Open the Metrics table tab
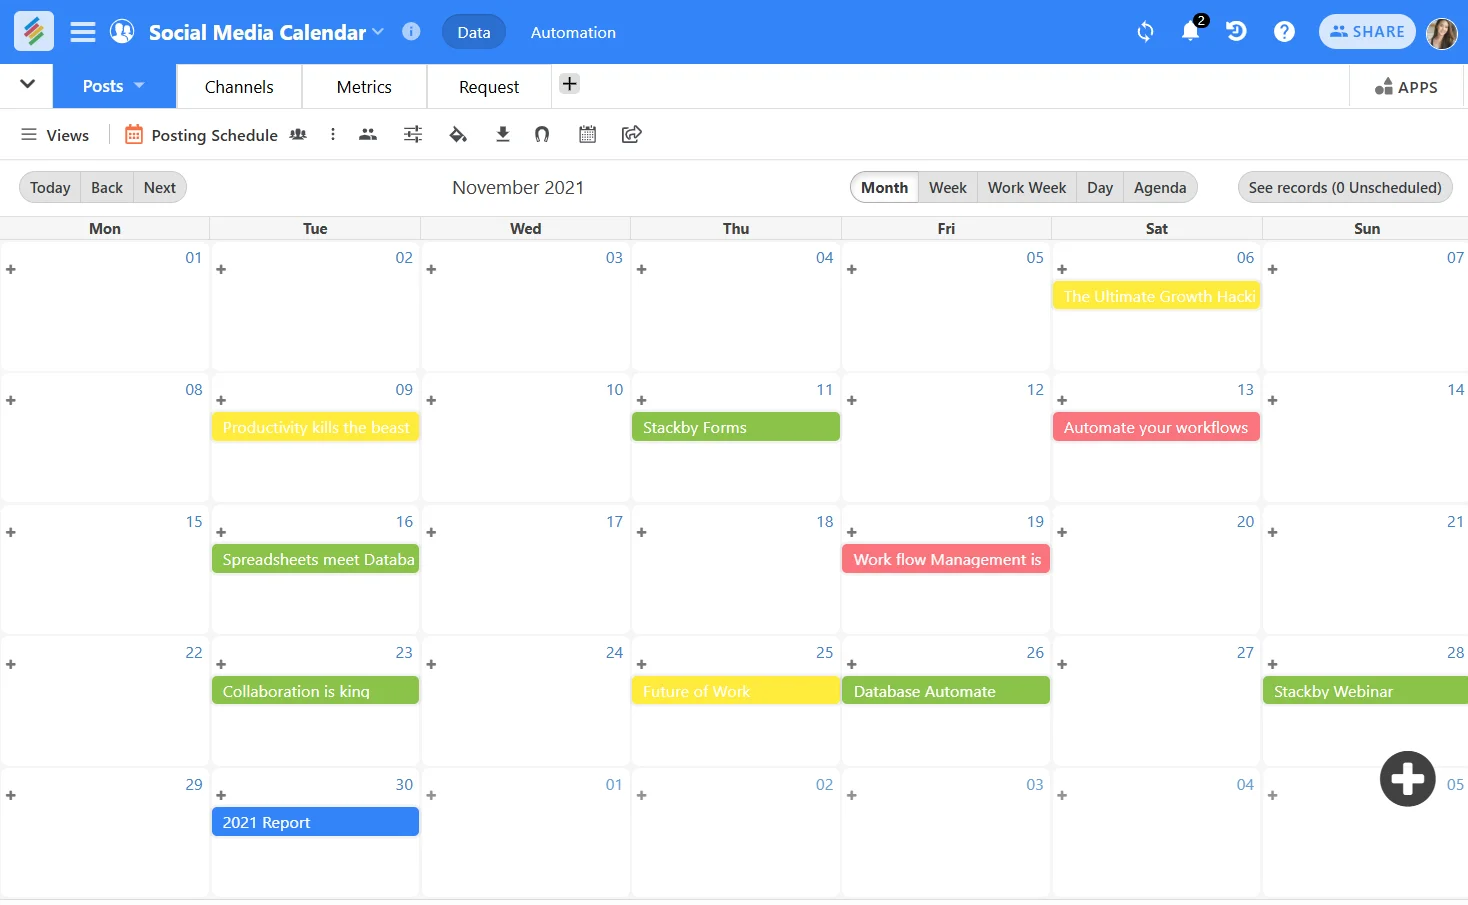 click(x=363, y=86)
